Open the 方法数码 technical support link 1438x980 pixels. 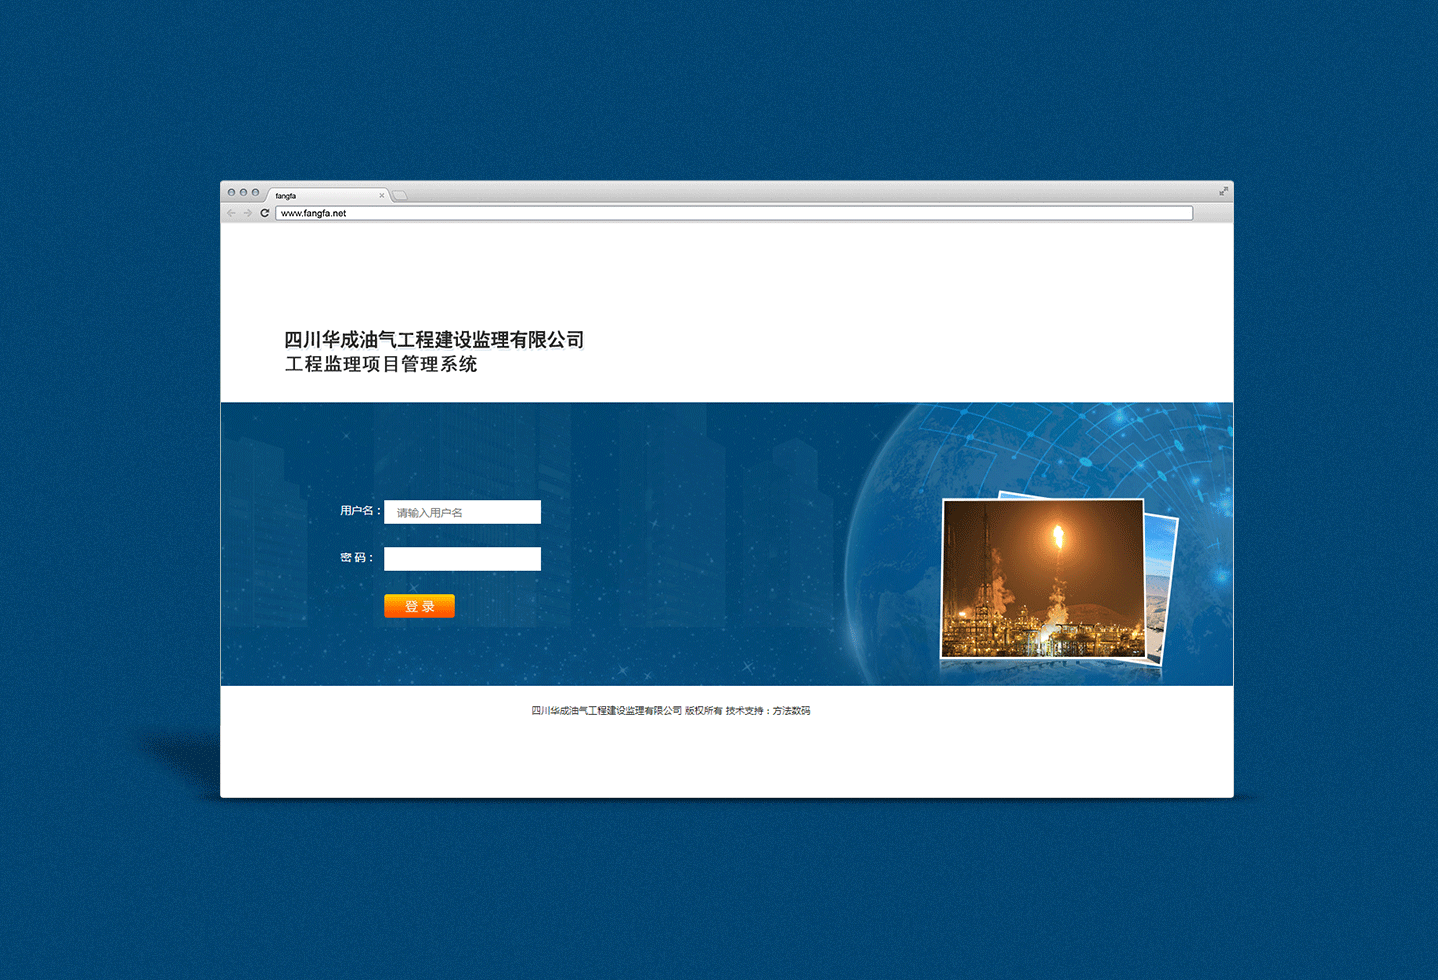click(x=793, y=710)
